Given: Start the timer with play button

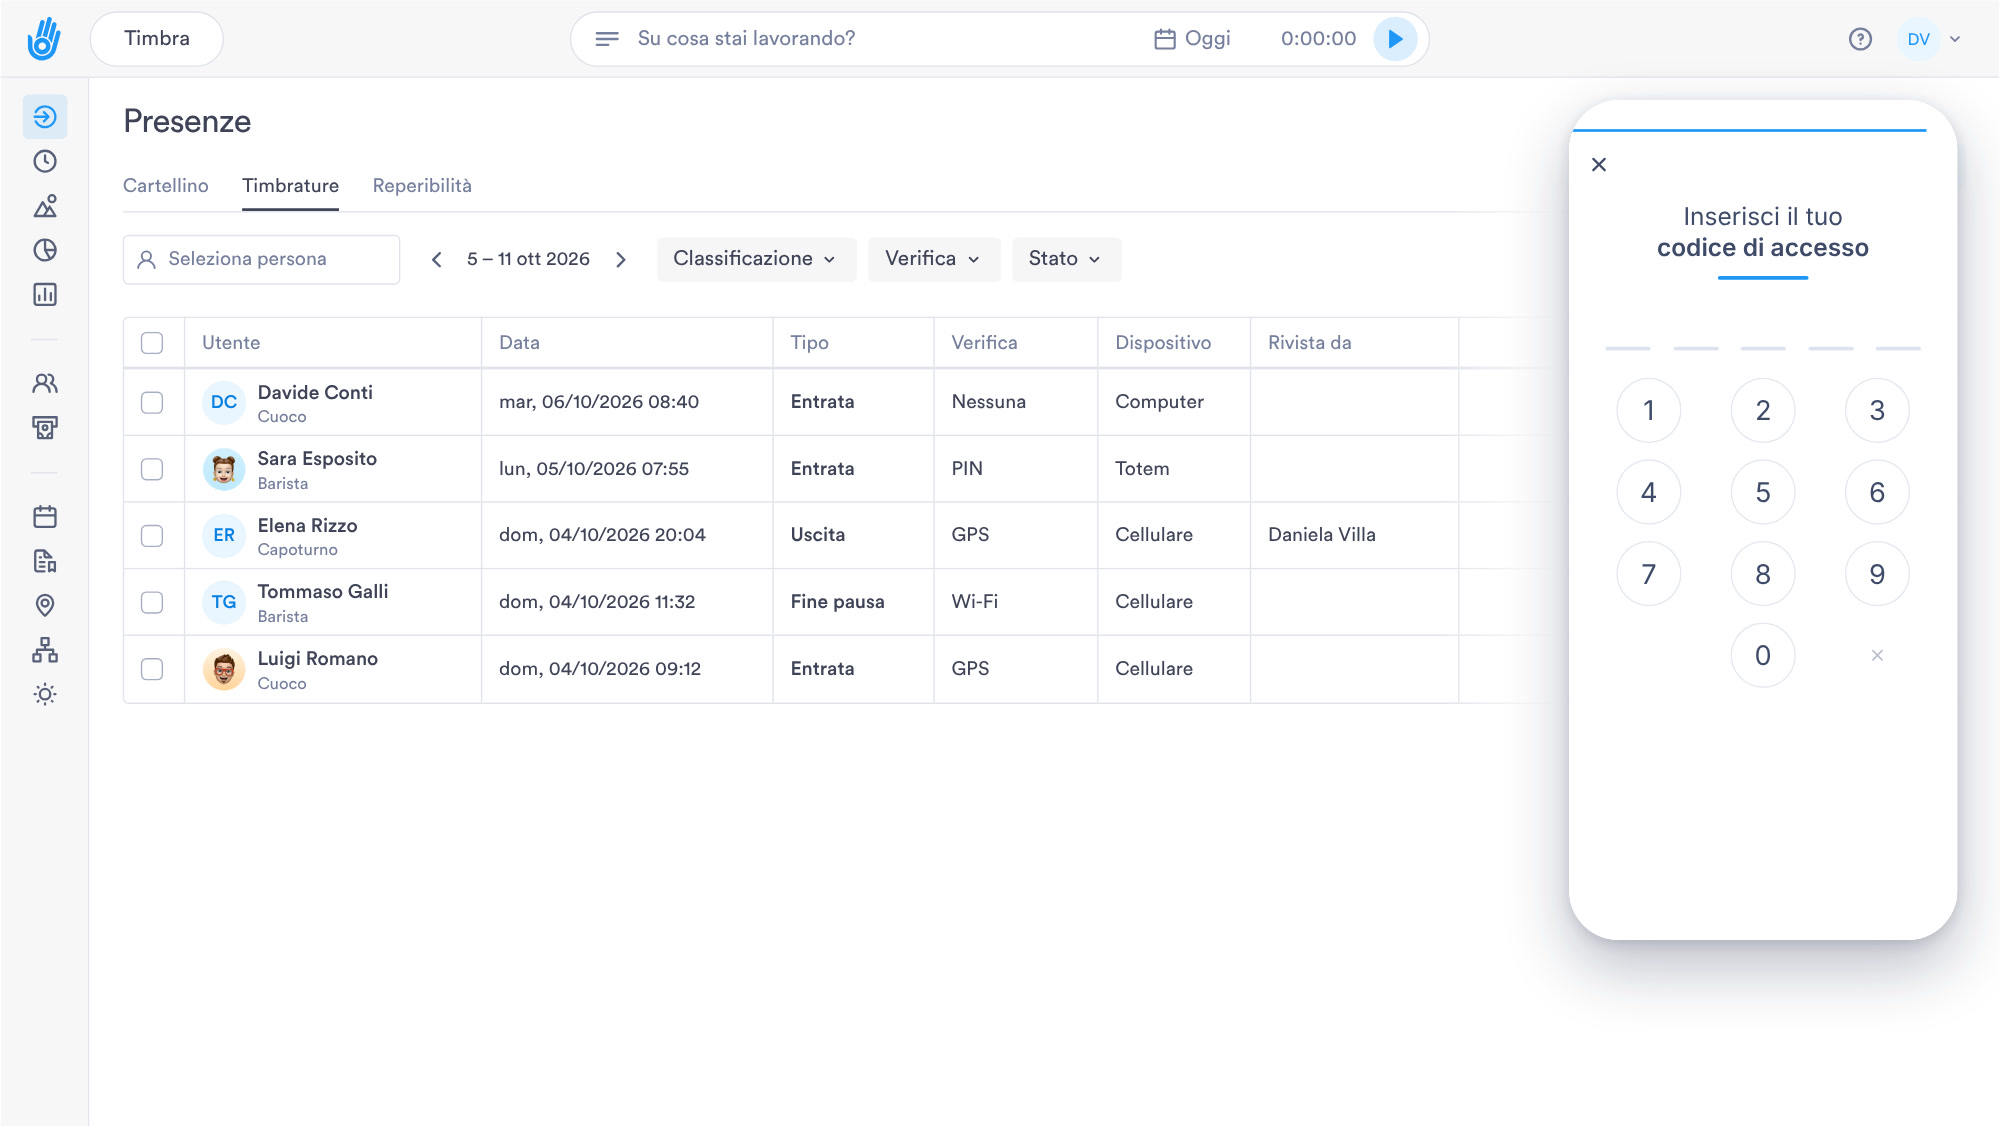Looking at the screenshot, I should [x=1395, y=39].
